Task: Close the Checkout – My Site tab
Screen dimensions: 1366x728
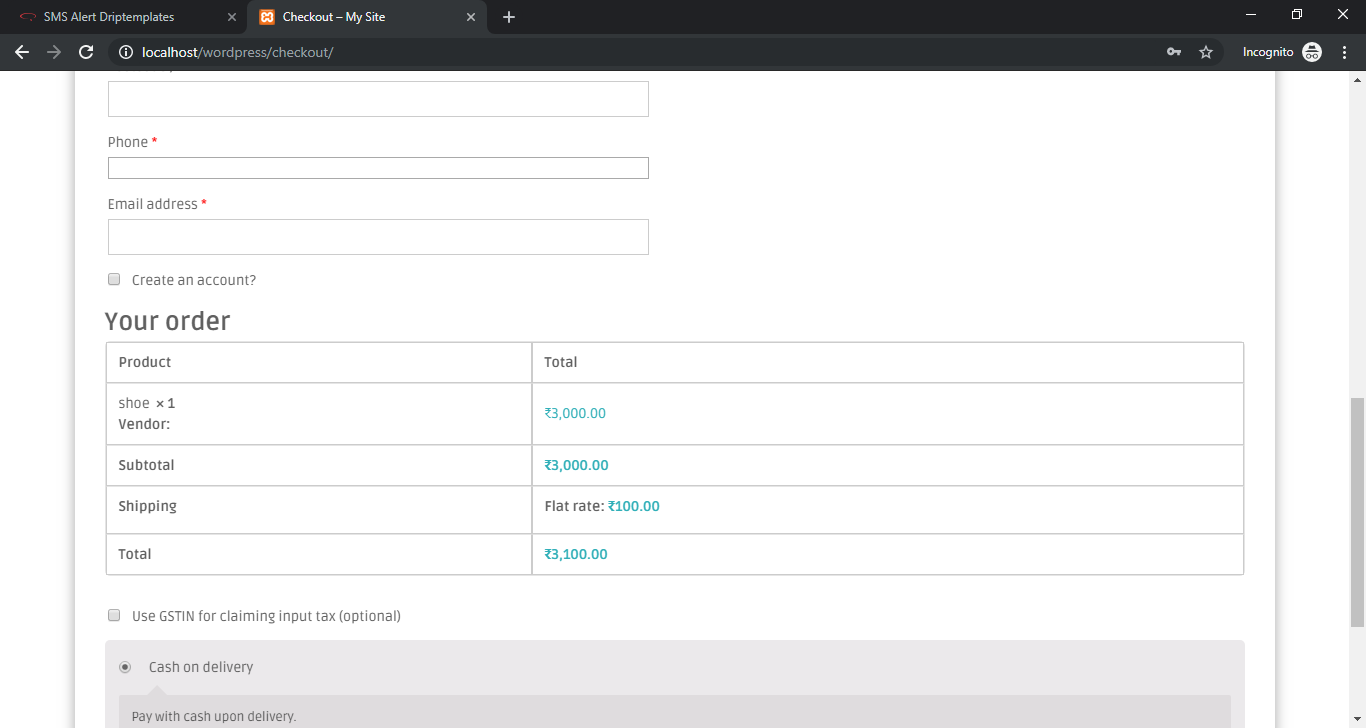Action: coord(471,17)
